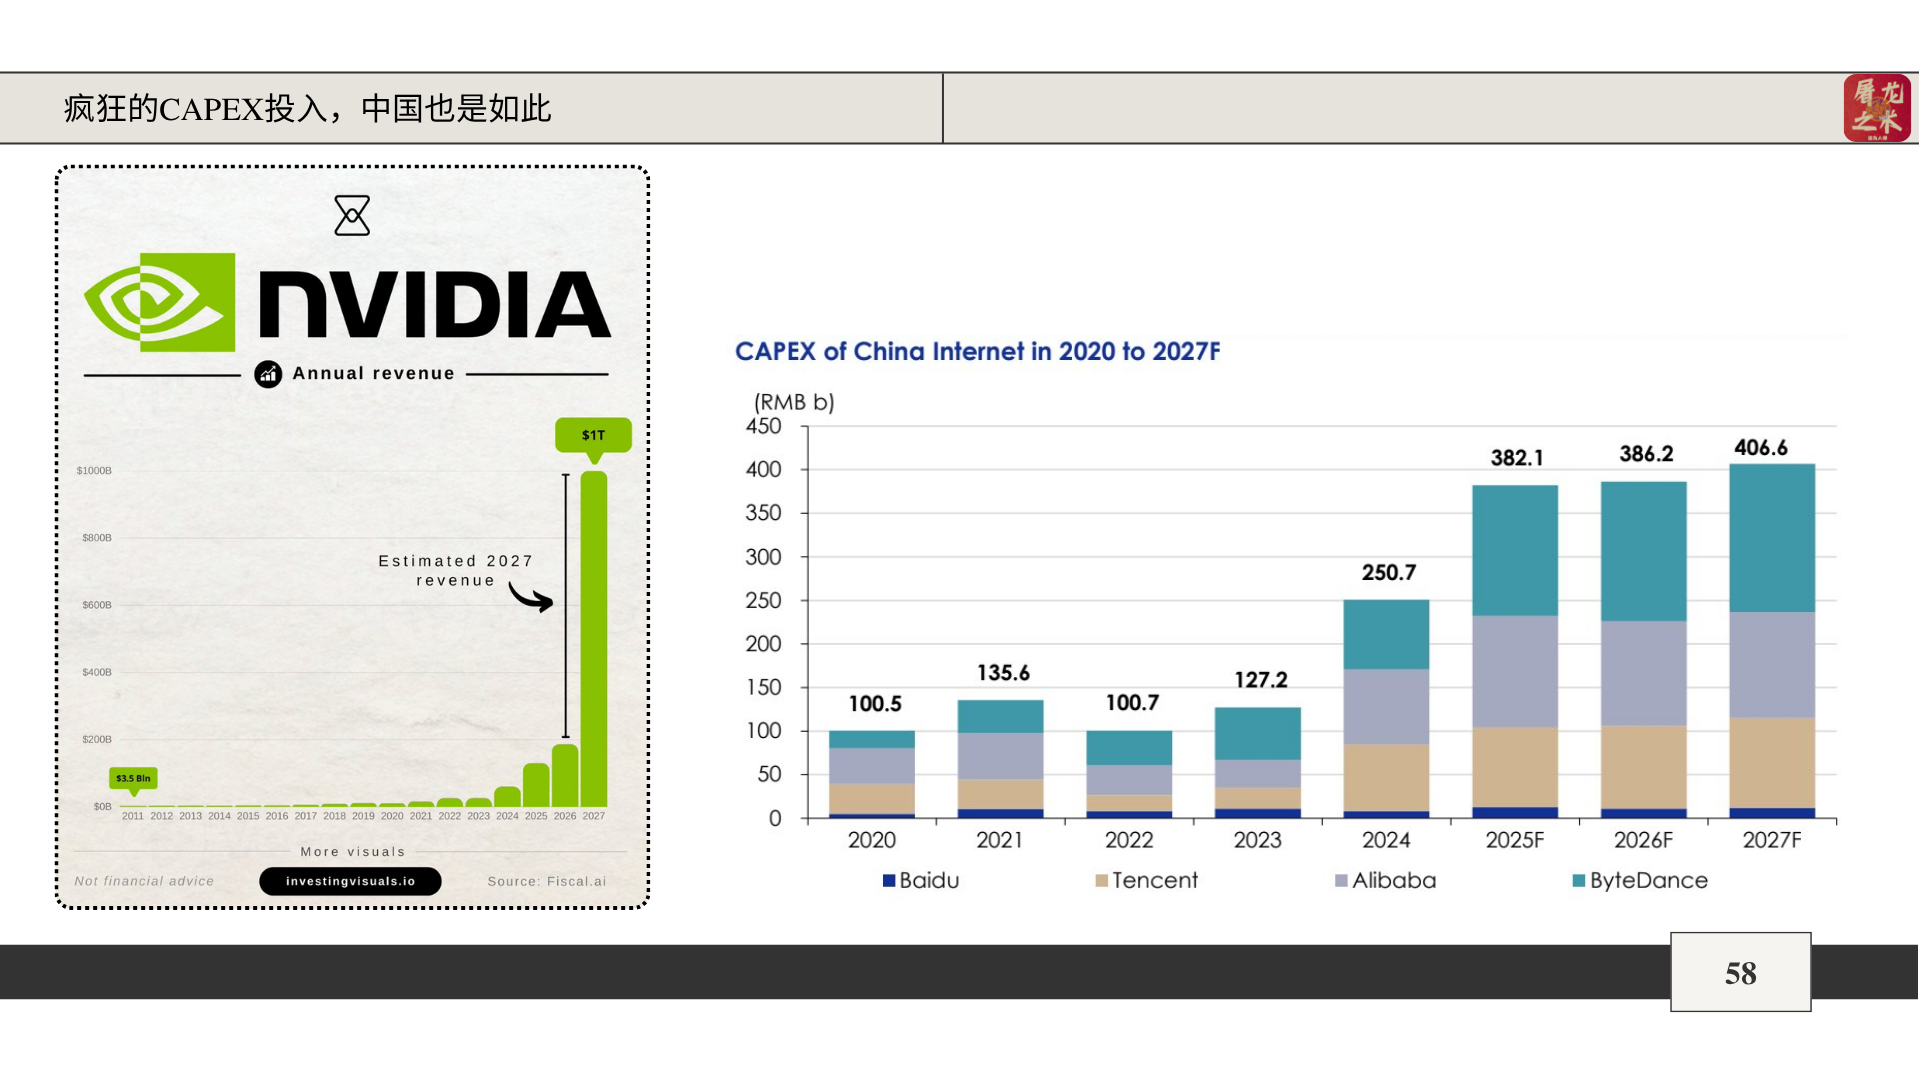Click the $3.5 Bln green callout label
Viewport: 1920px width, 1080px height.
pos(133,778)
